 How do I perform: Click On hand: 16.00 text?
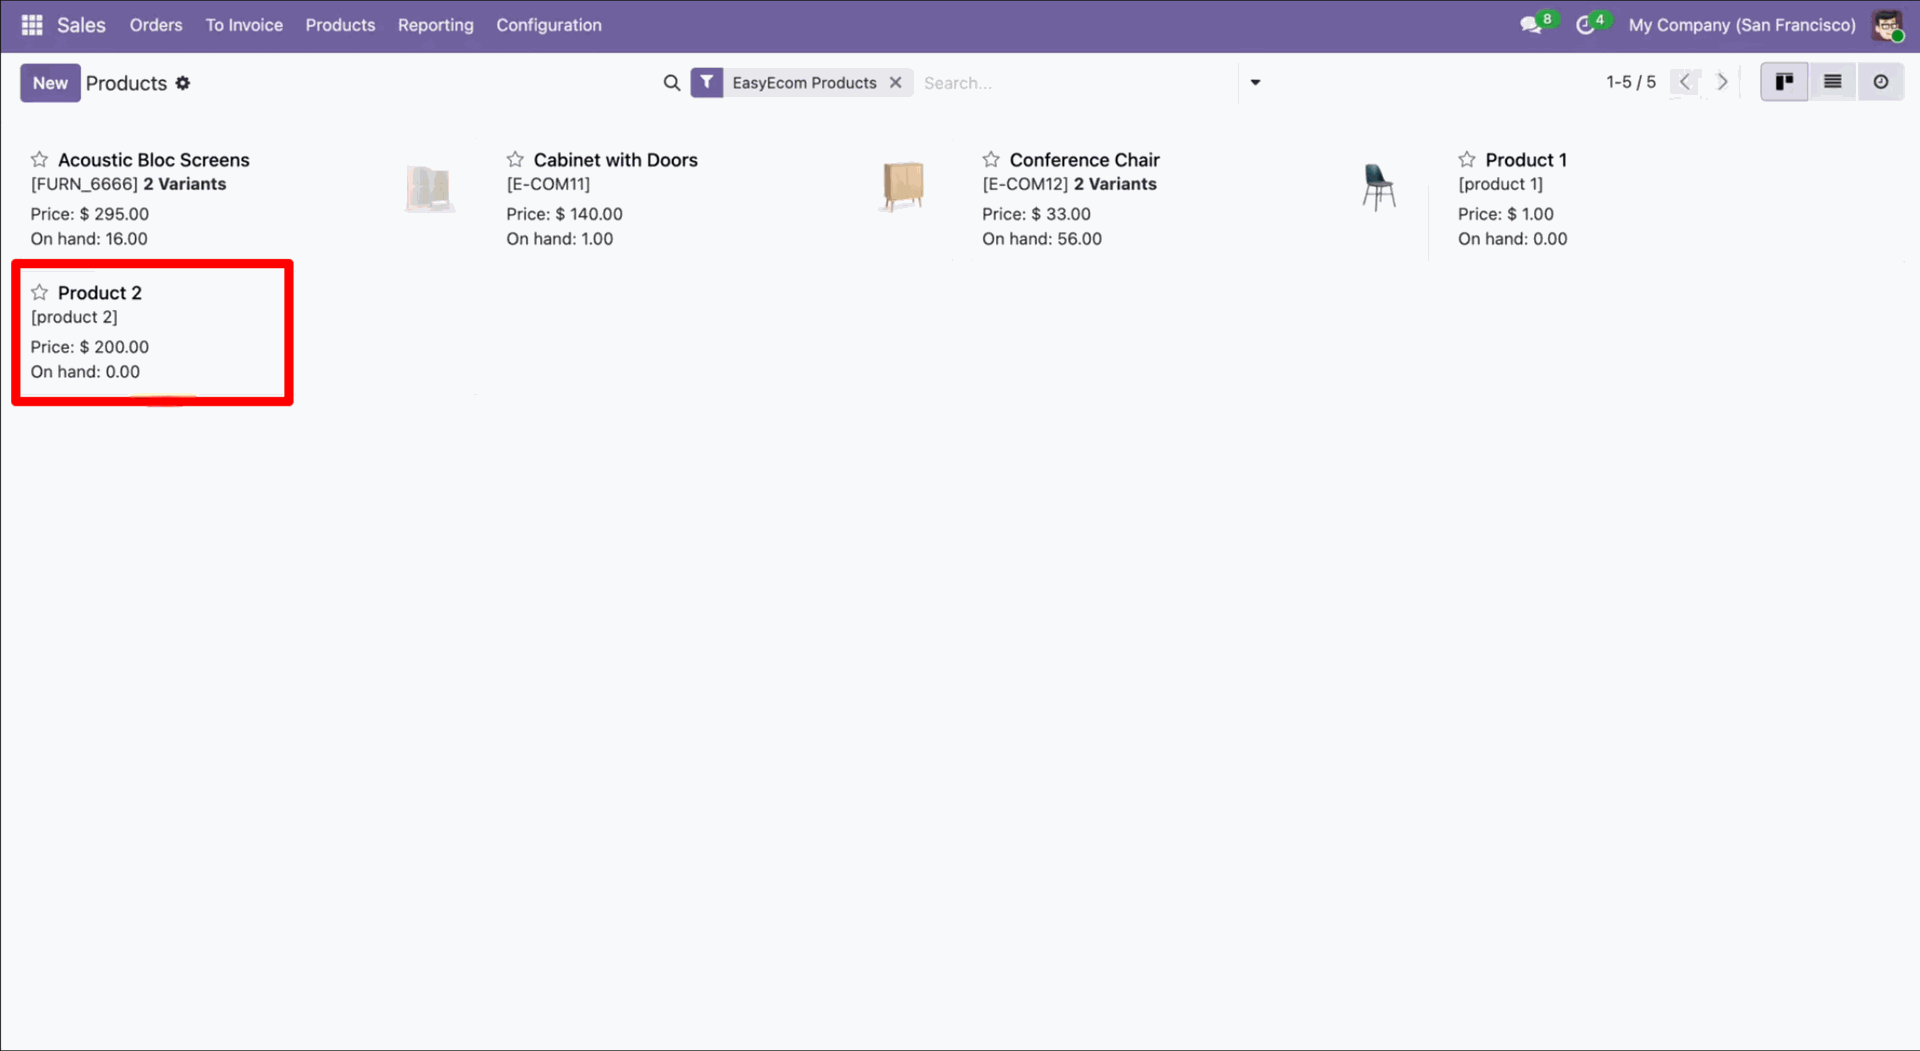89,239
